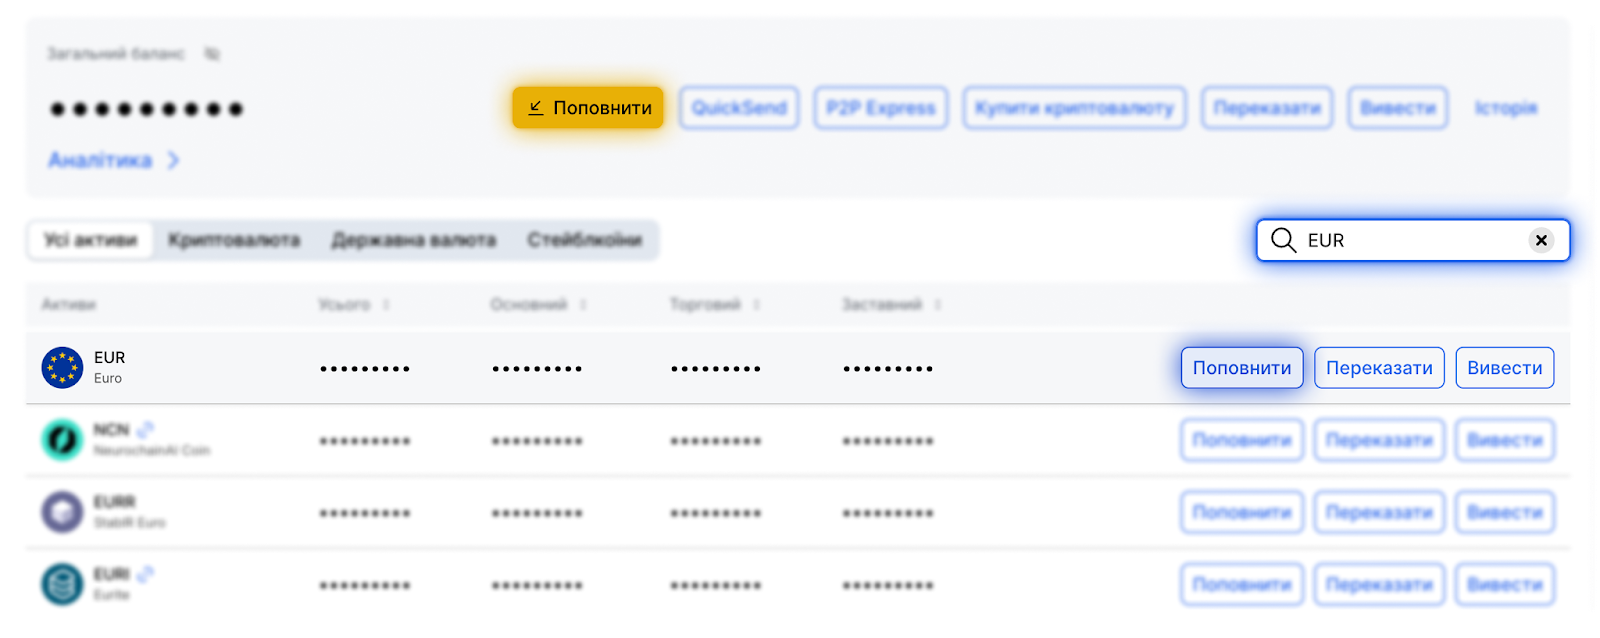Switch to the Криптовалюта tab
Viewport: 1600px width, 638px height.
[234, 240]
